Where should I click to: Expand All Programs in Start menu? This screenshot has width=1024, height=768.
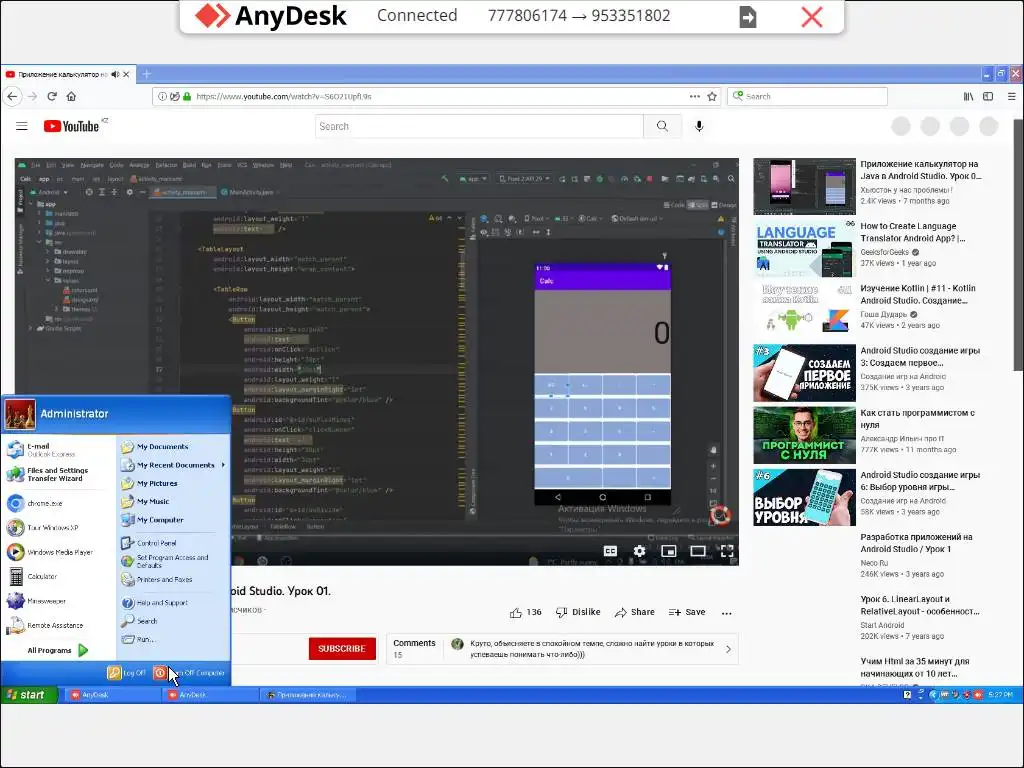tap(58, 650)
